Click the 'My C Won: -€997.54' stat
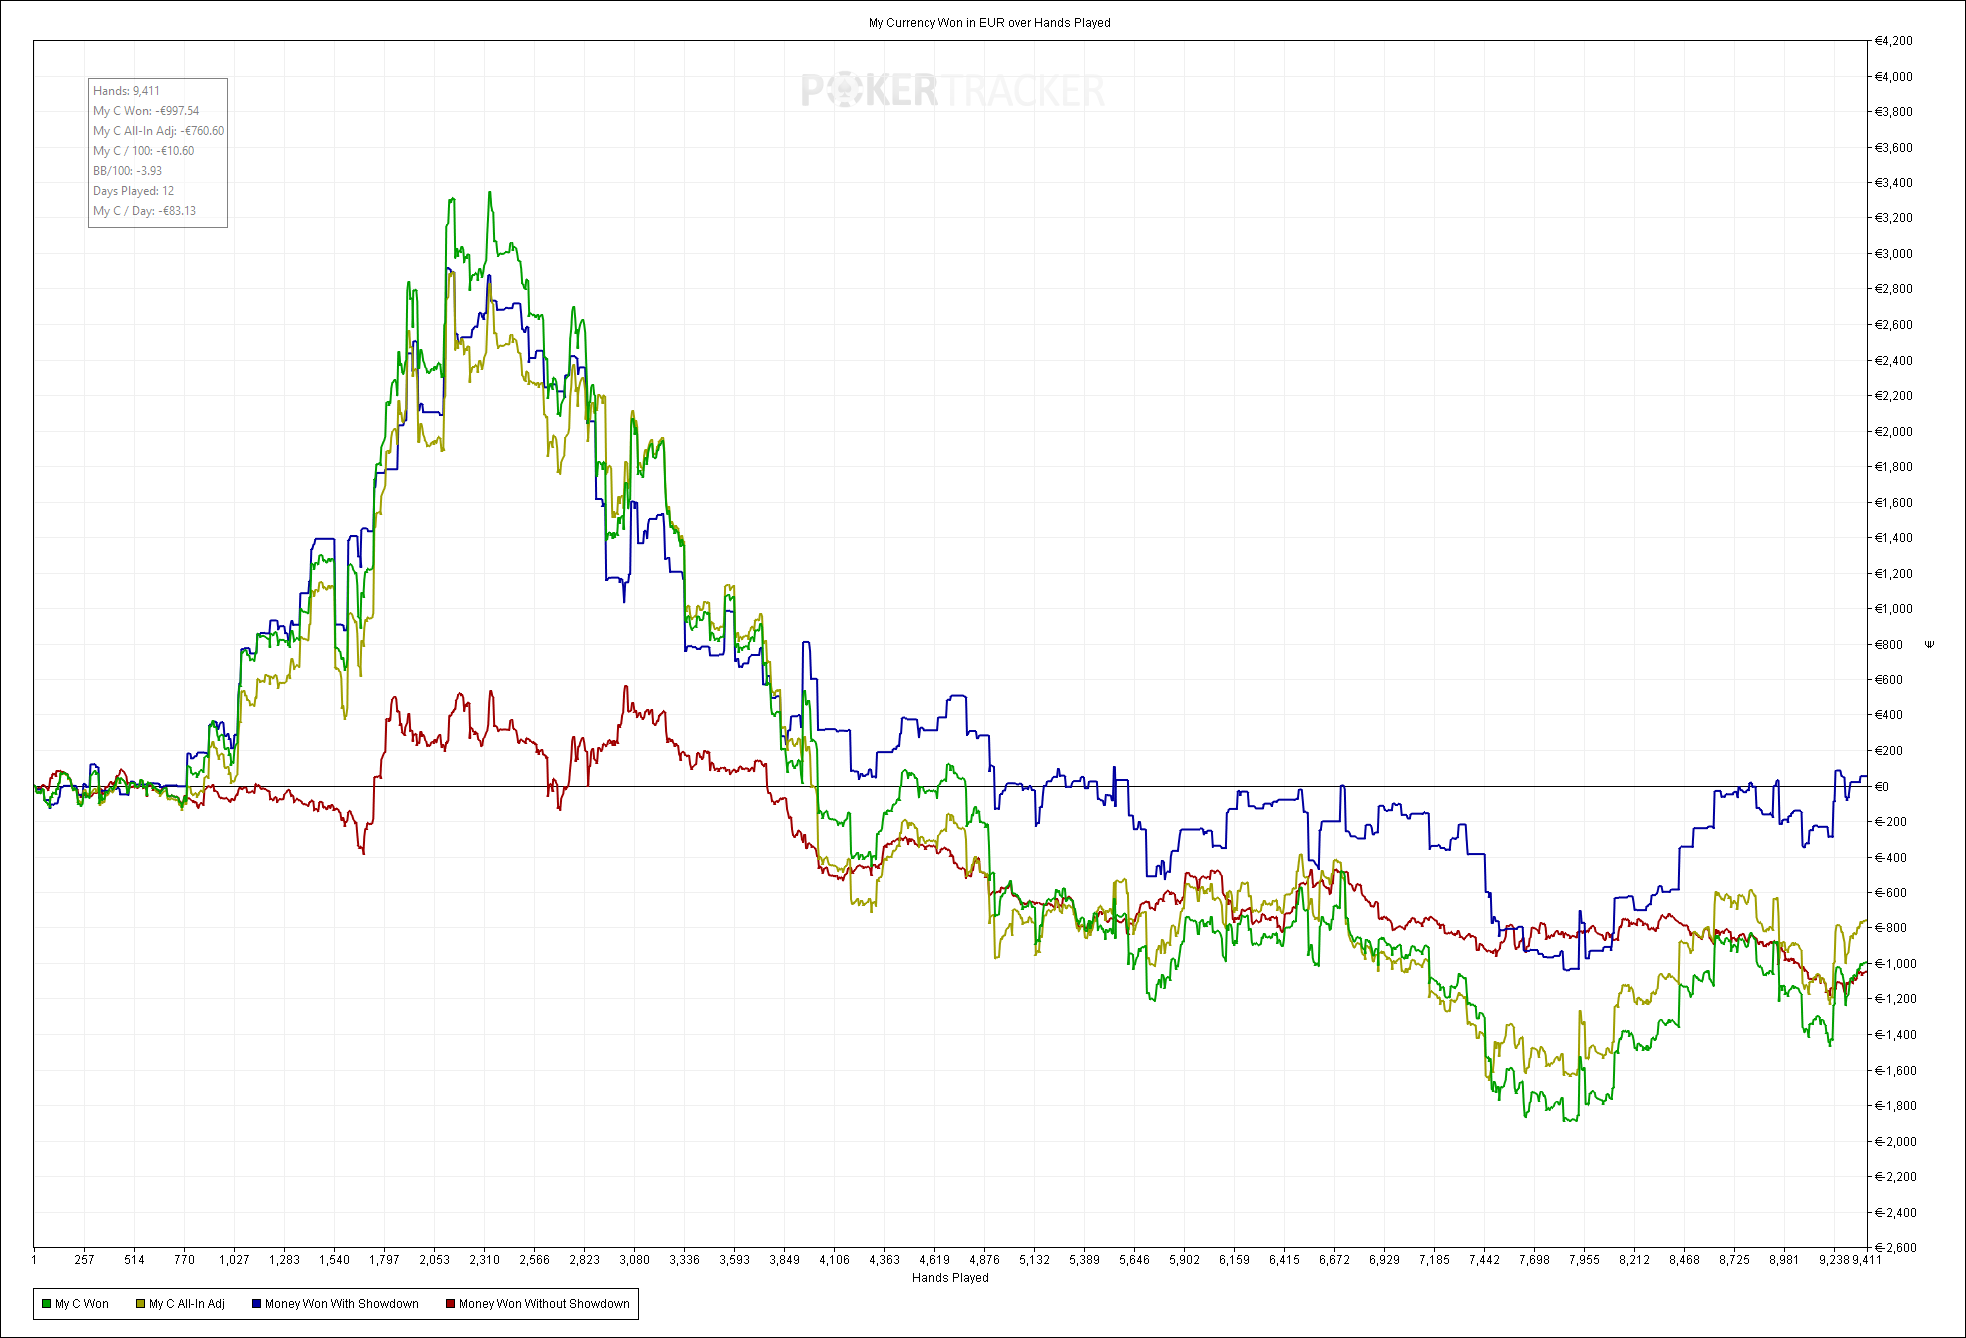 146,111
